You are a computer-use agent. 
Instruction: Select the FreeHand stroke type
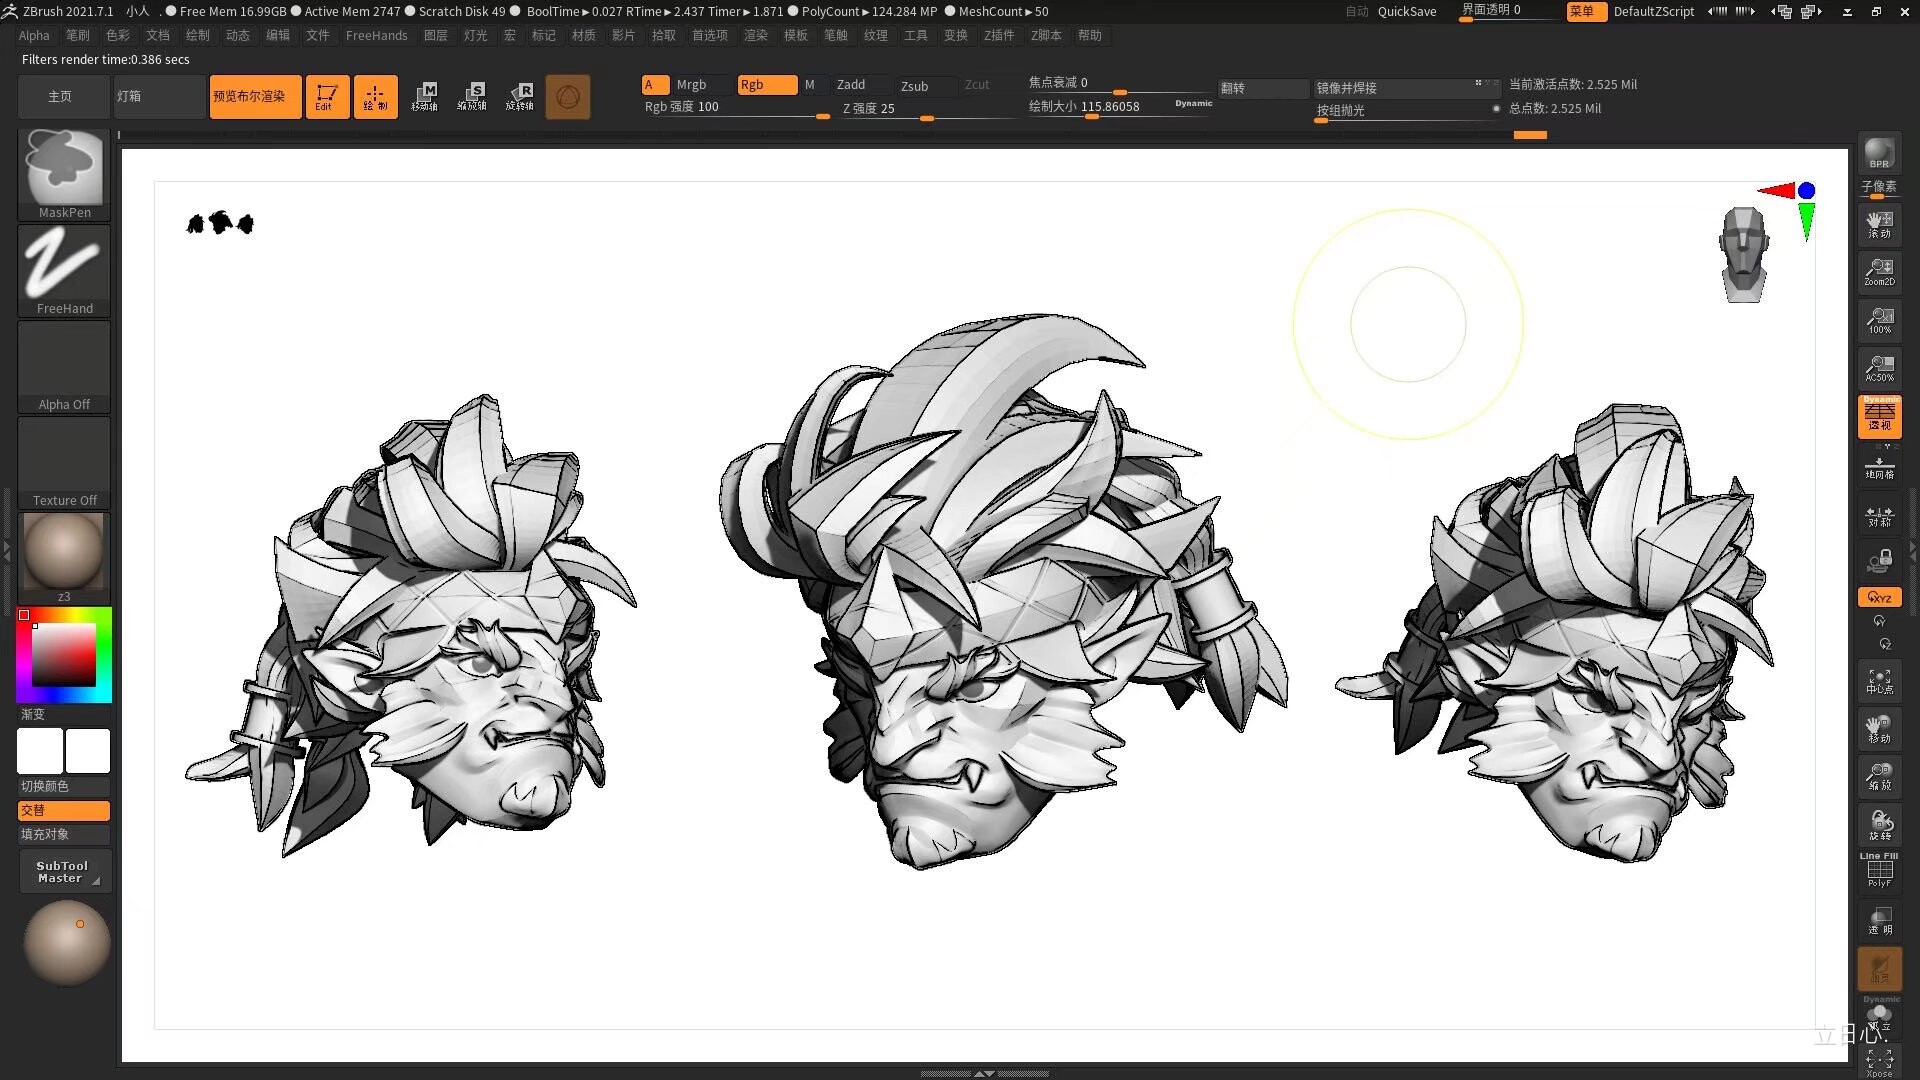(63, 268)
